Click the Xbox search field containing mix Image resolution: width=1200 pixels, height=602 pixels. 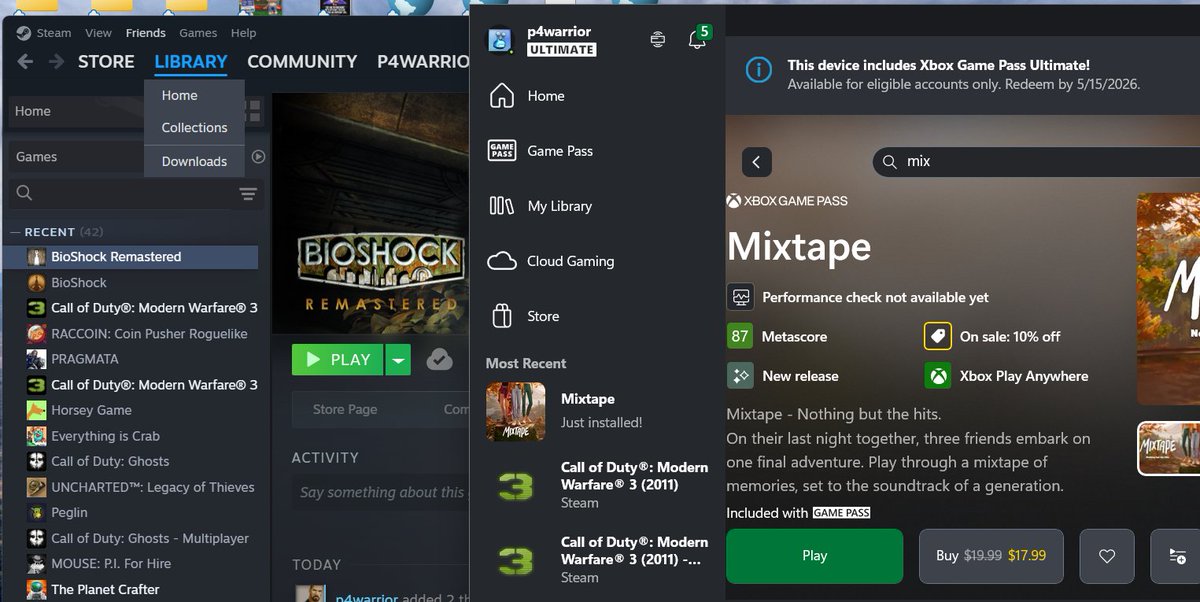pyautogui.click(x=1035, y=161)
